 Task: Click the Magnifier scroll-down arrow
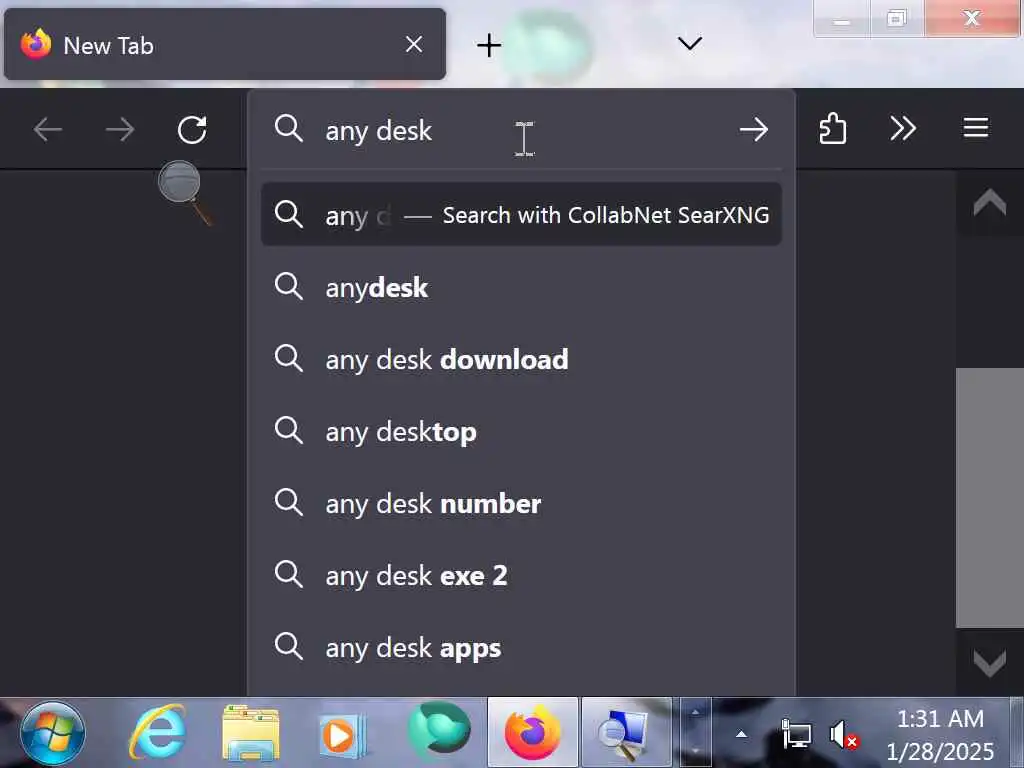pos(989,662)
